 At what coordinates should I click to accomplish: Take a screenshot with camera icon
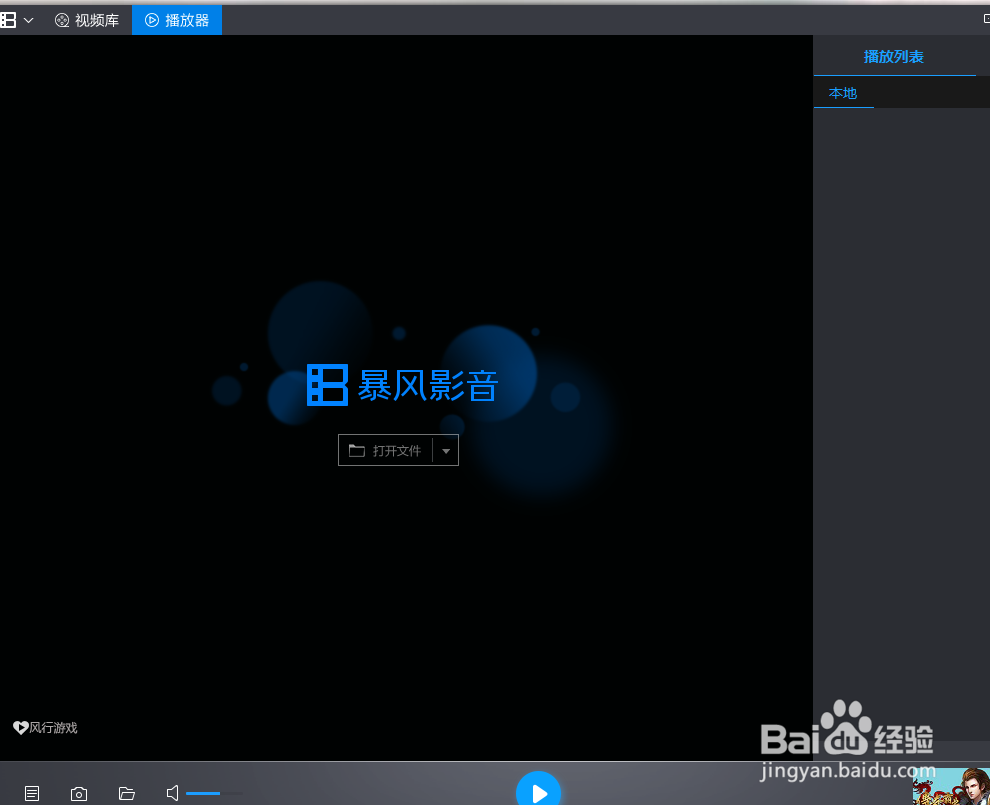click(79, 794)
